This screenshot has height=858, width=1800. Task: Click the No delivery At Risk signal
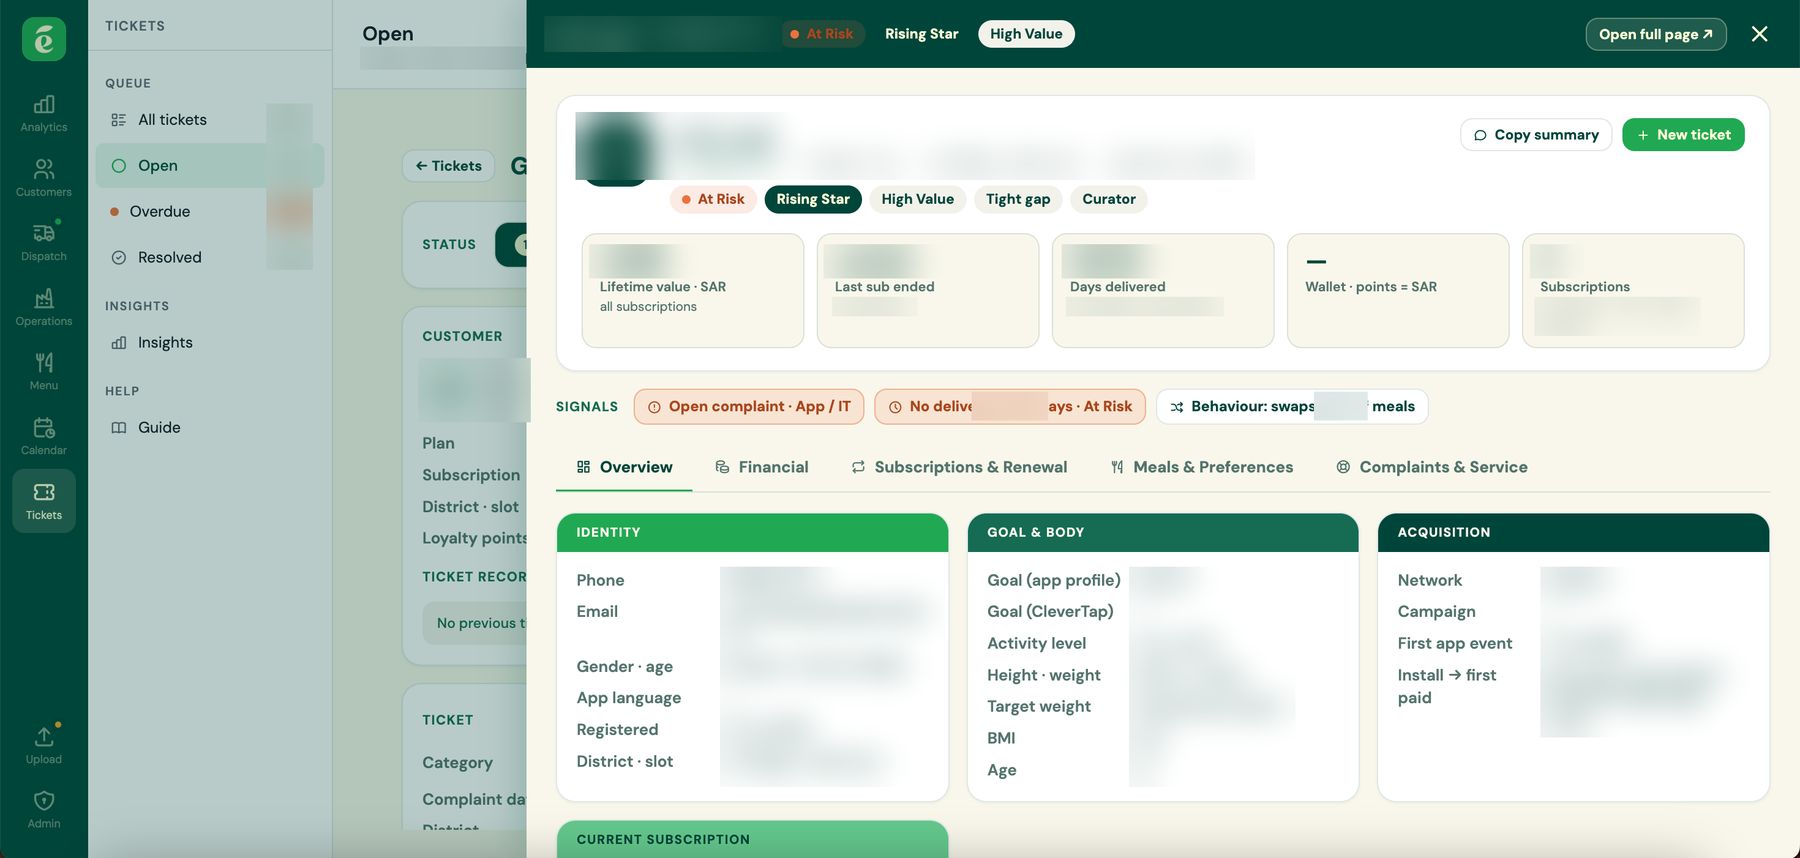click(1010, 407)
